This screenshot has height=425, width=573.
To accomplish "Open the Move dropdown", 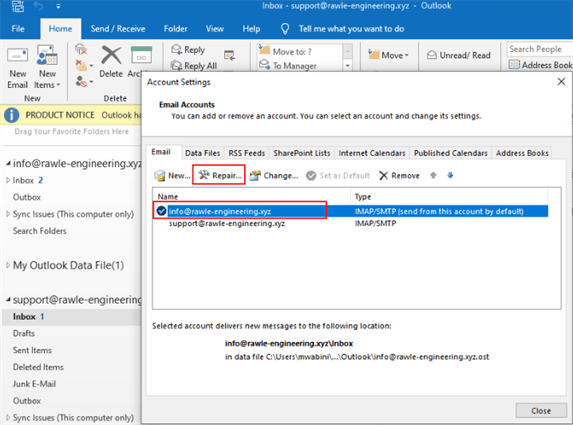I will (x=388, y=55).
